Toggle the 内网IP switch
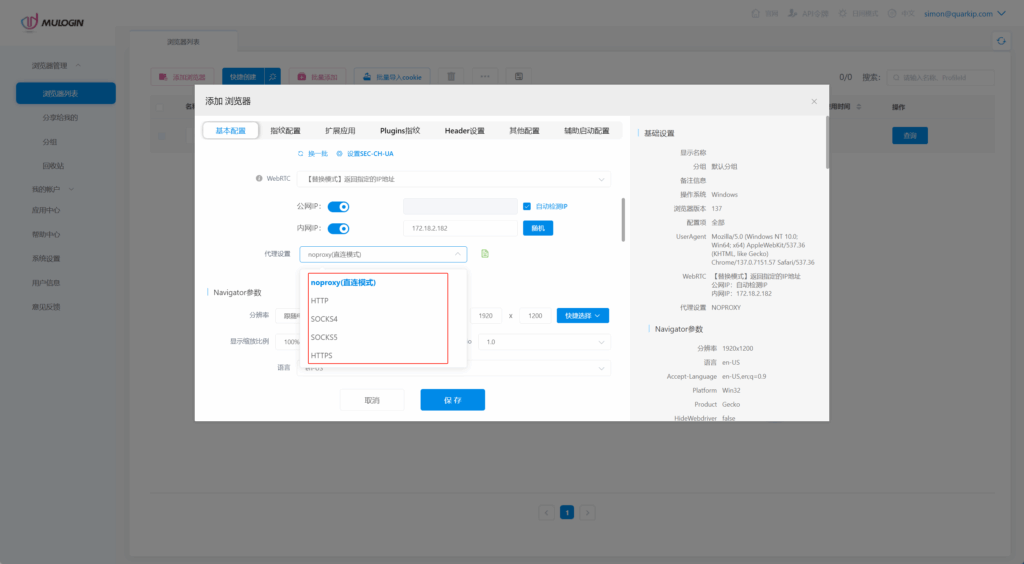Viewport: 1024px width, 564px height. [x=338, y=228]
